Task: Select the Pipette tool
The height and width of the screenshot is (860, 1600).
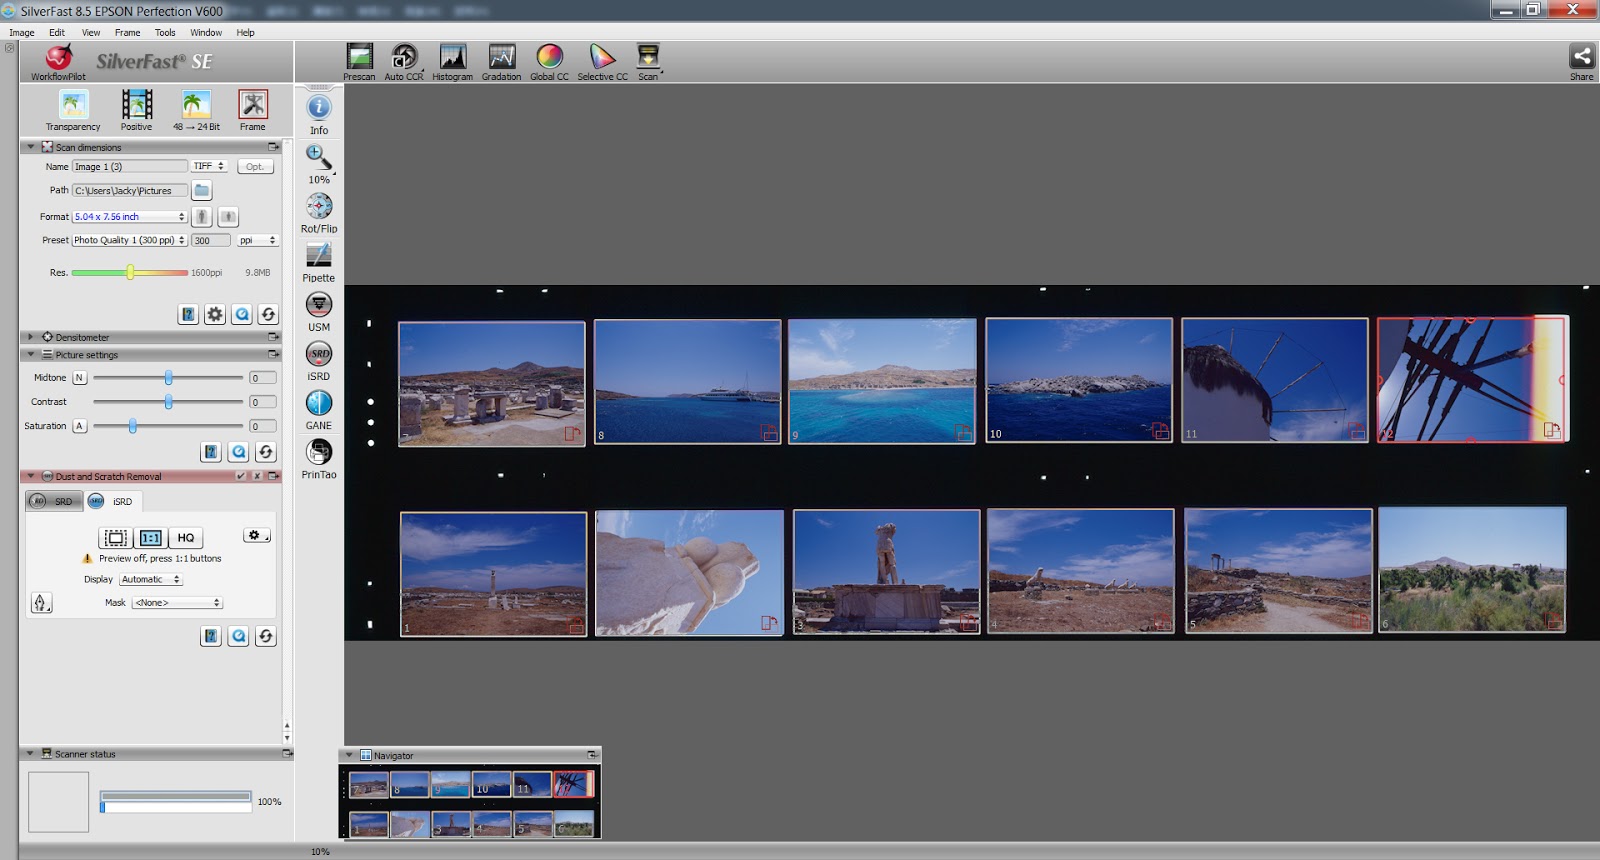Action: pos(319,261)
